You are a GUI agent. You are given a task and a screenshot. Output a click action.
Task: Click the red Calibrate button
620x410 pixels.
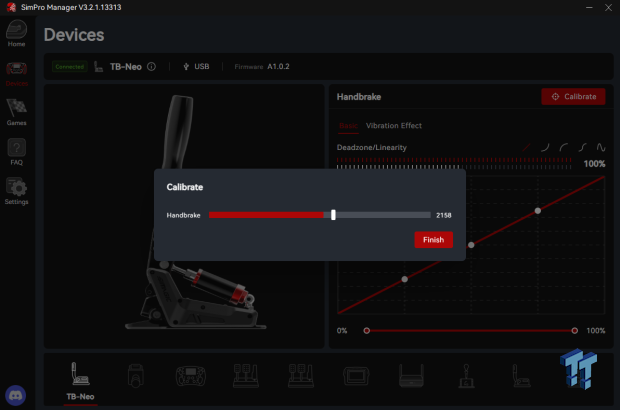tap(573, 96)
